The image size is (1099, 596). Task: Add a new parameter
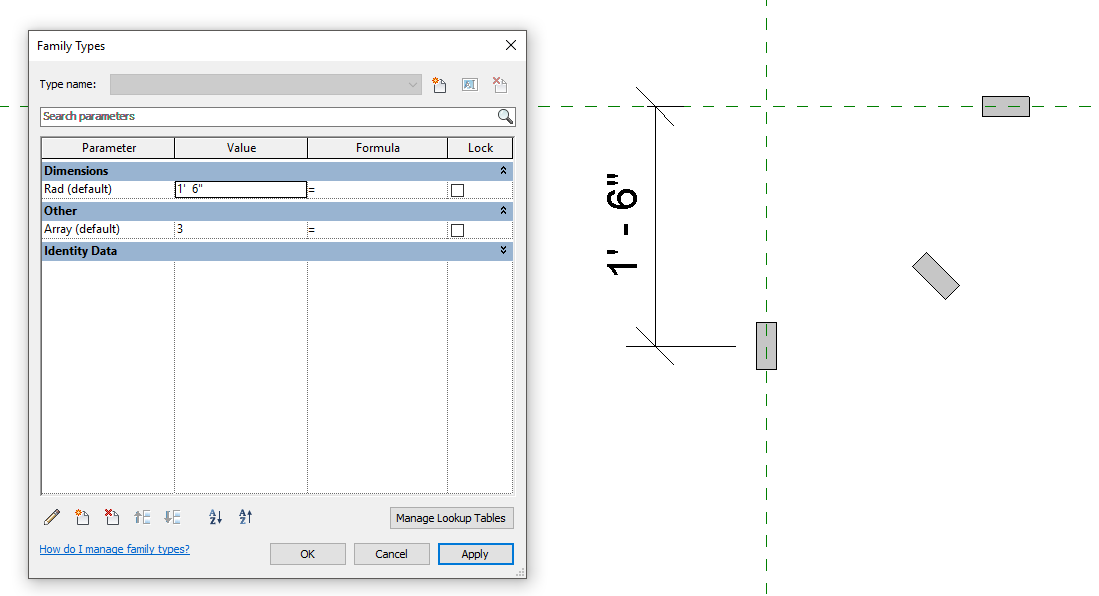[x=82, y=517]
